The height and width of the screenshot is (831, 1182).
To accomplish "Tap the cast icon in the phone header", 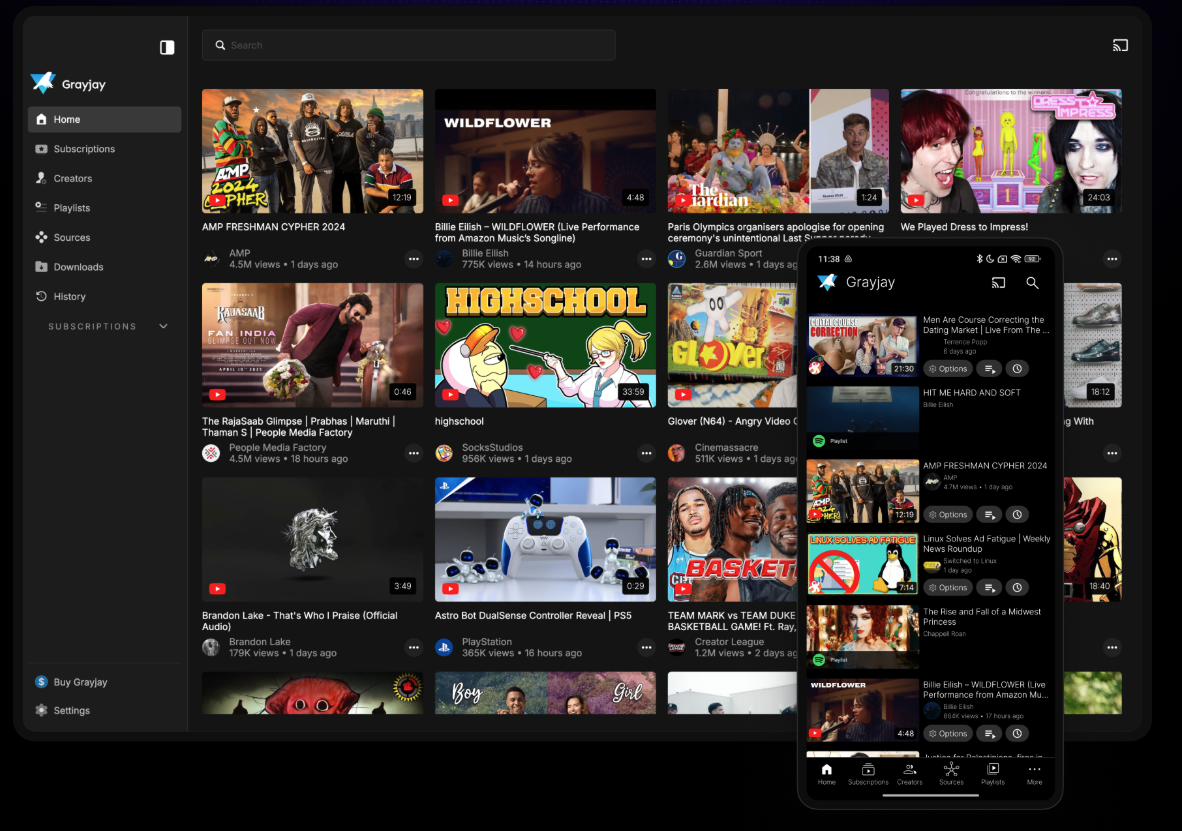I will coord(998,283).
